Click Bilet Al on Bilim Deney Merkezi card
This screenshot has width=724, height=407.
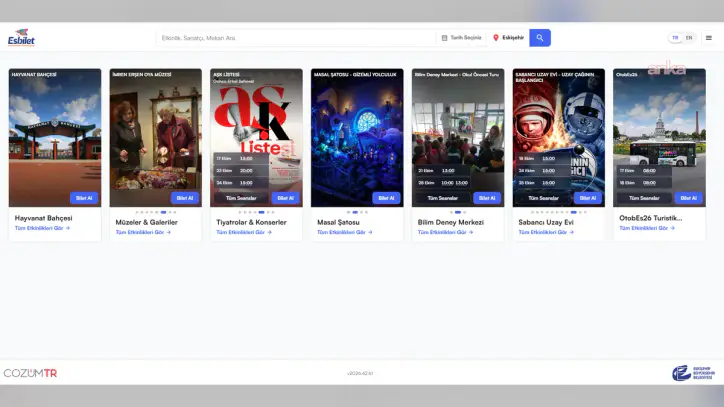point(487,198)
